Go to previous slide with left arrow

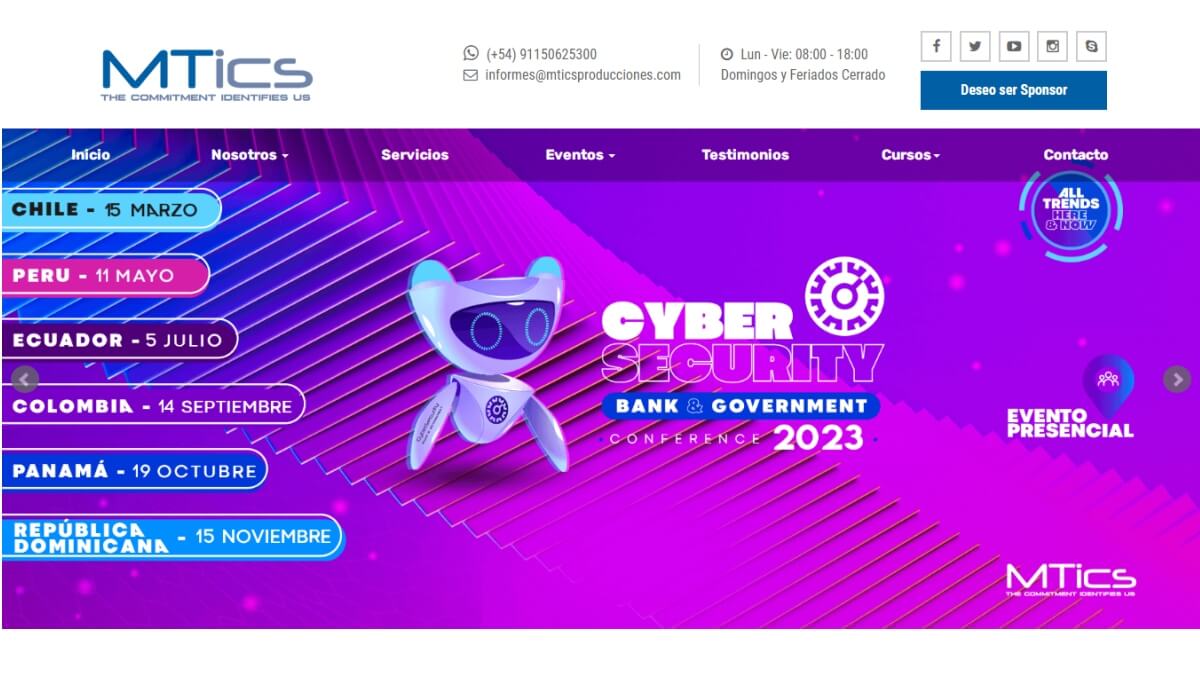click(x=24, y=379)
